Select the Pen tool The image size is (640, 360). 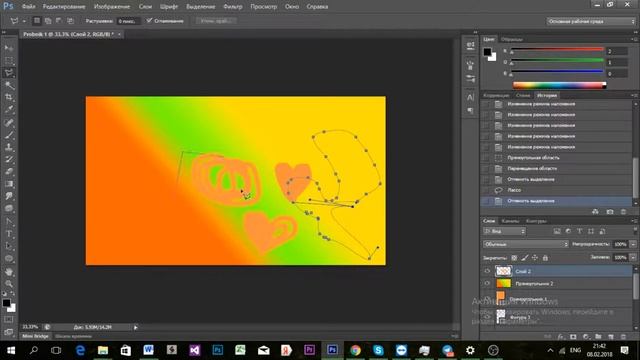click(9, 222)
